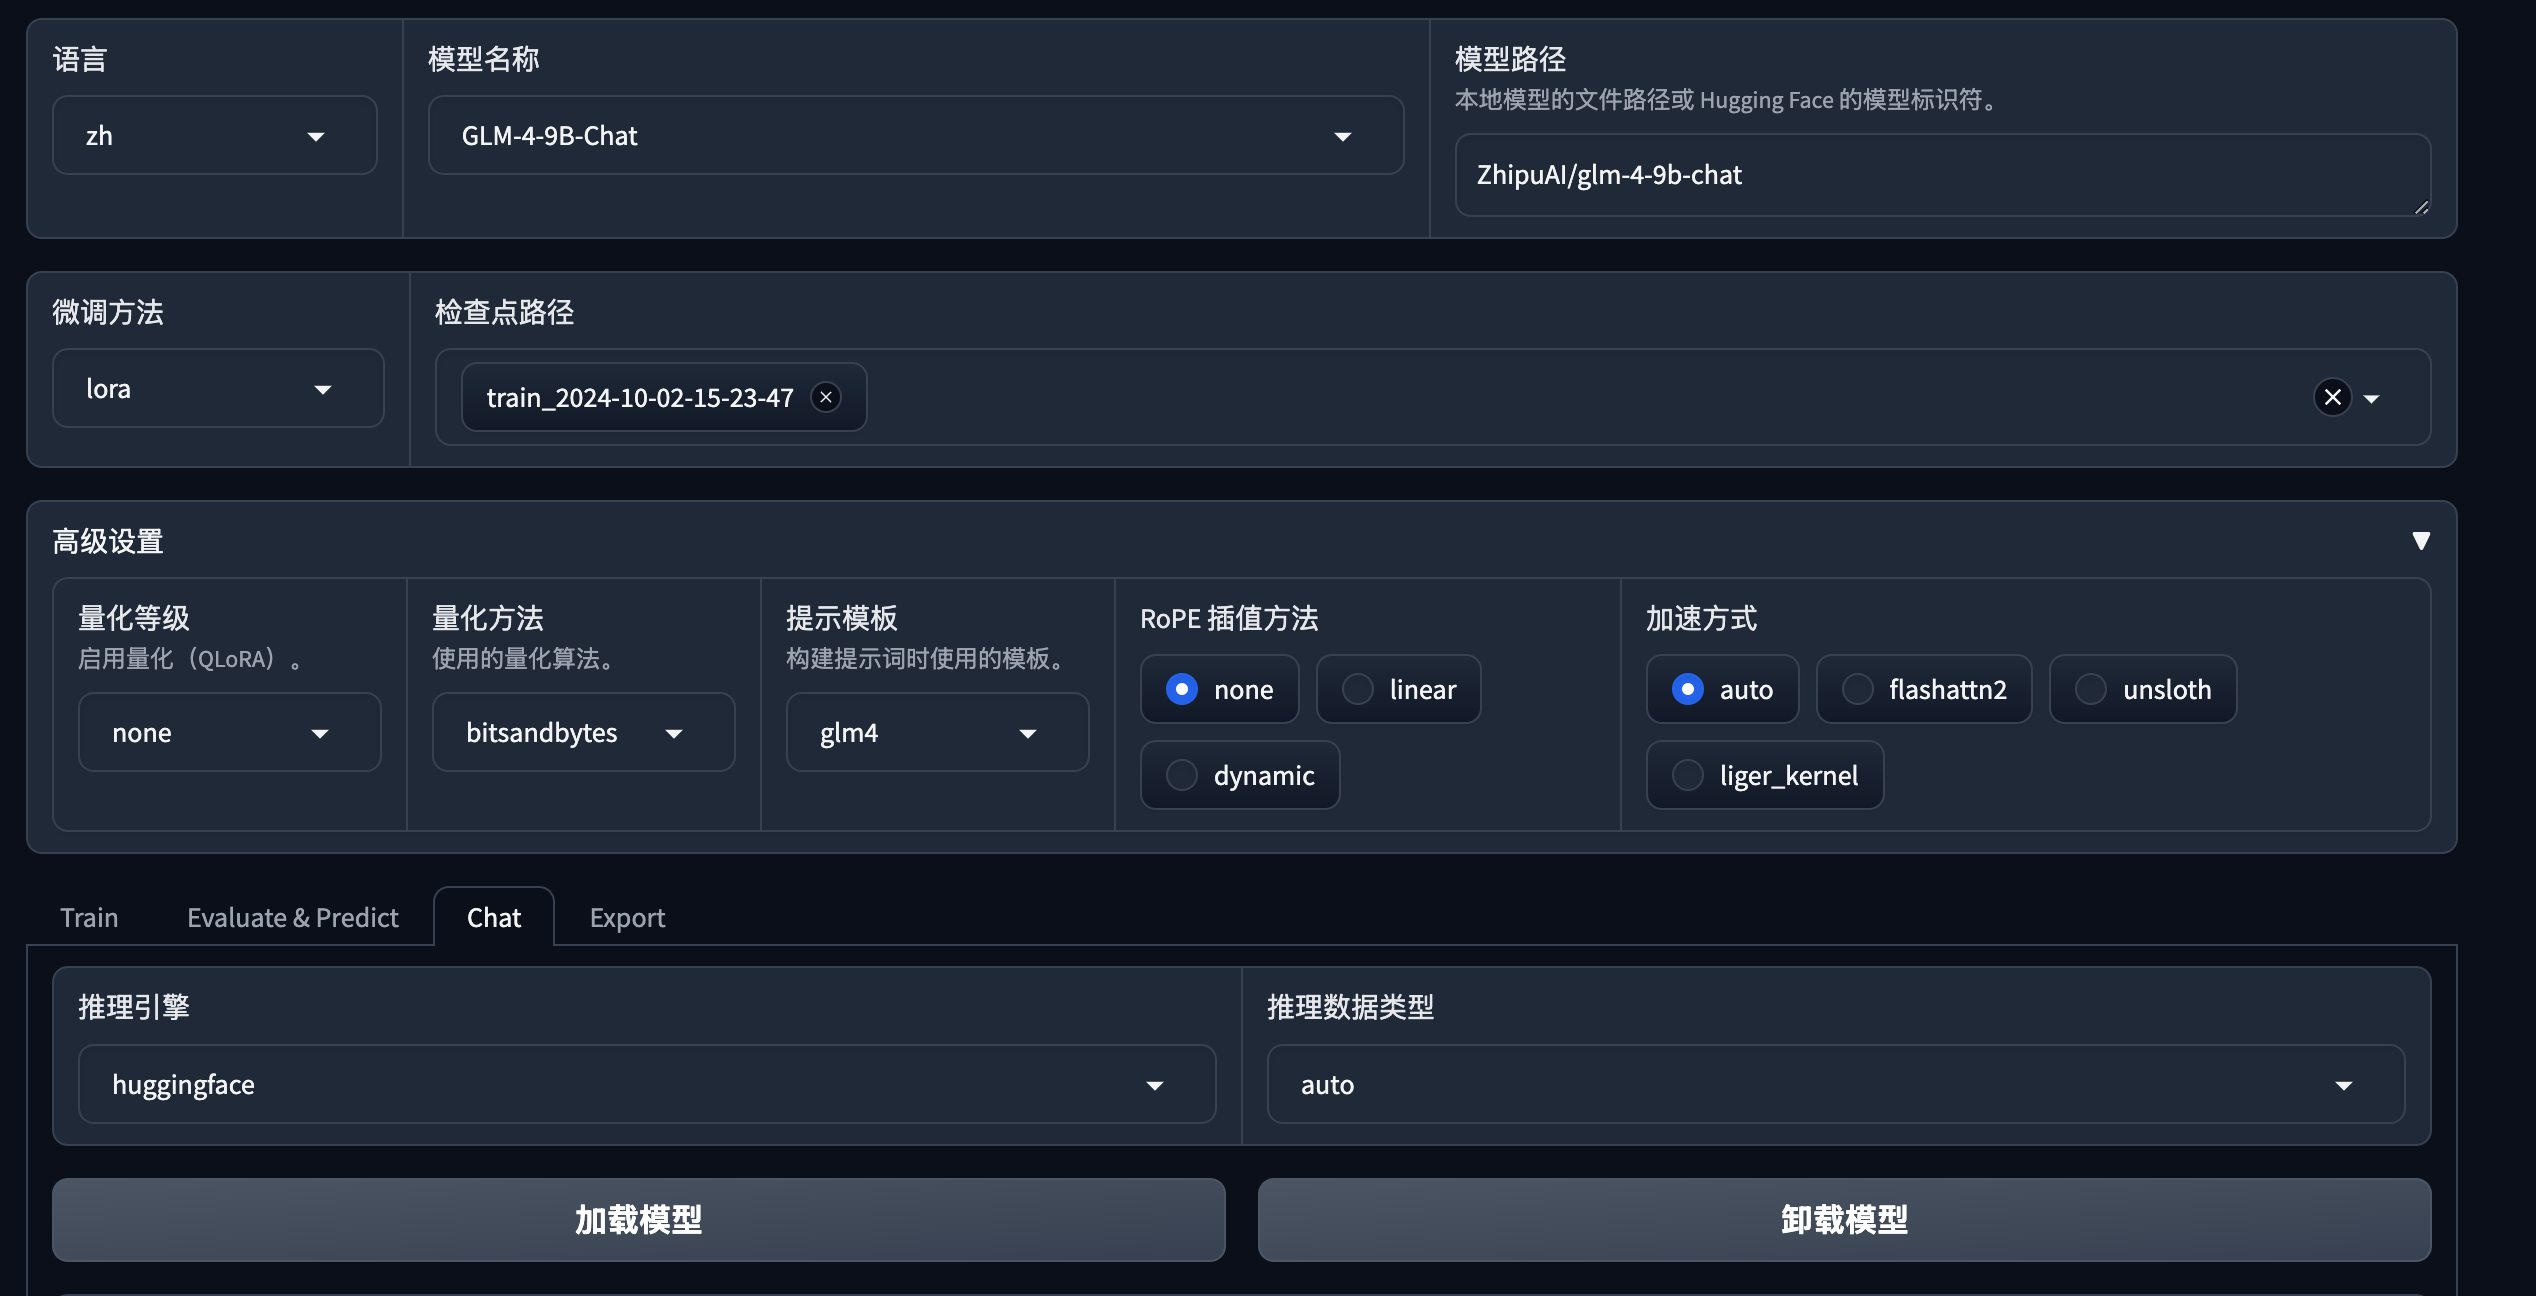Switch to the Chat tab

pyautogui.click(x=494, y=917)
